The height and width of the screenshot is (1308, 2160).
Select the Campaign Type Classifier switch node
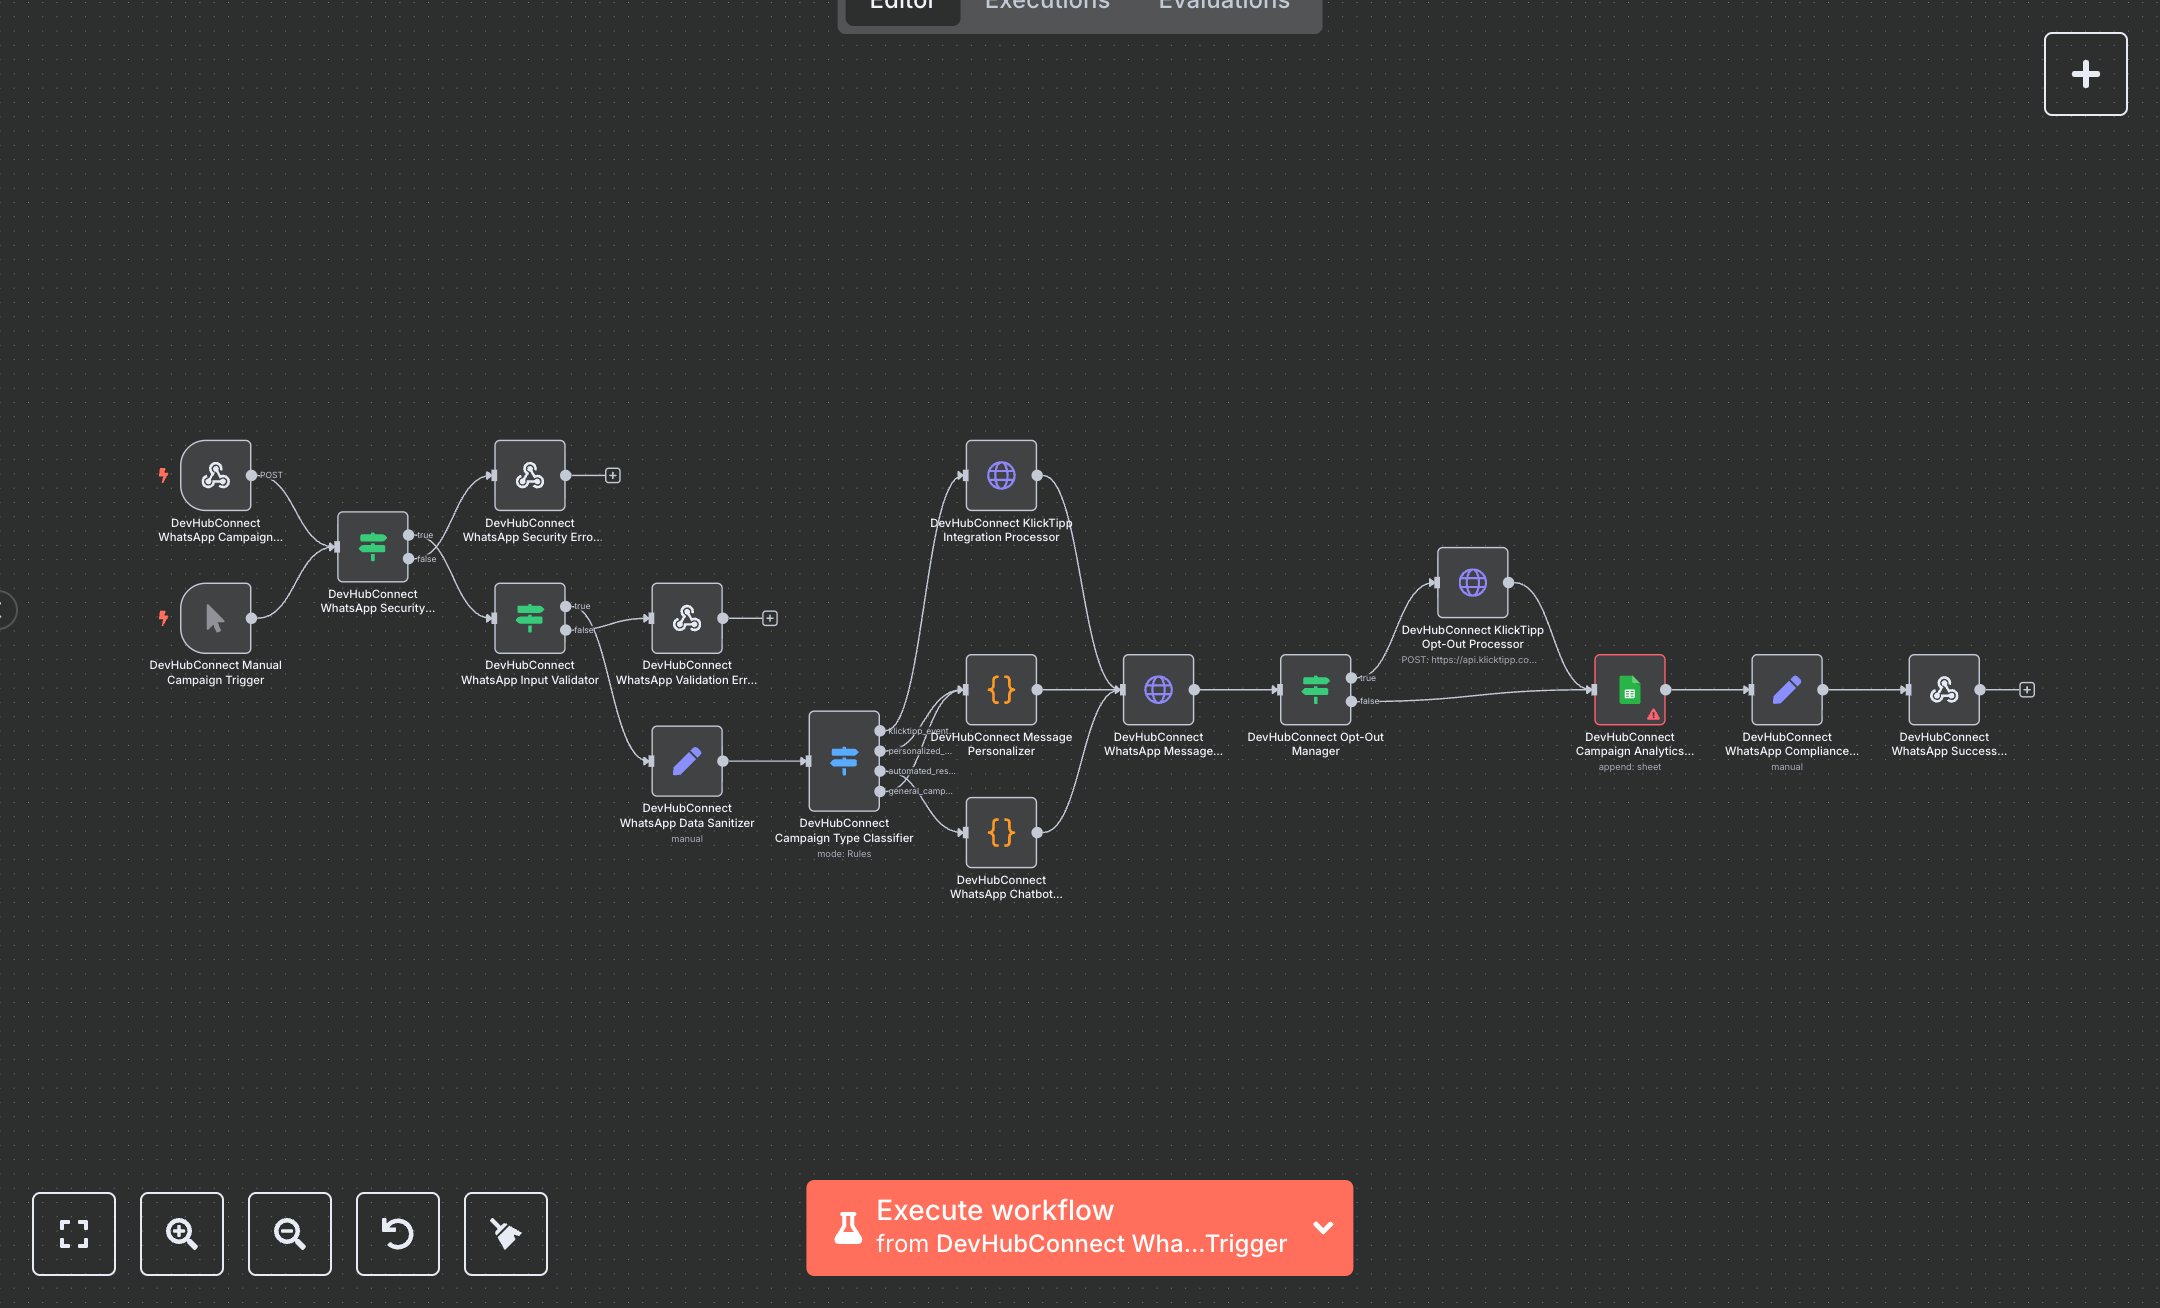[x=843, y=760]
